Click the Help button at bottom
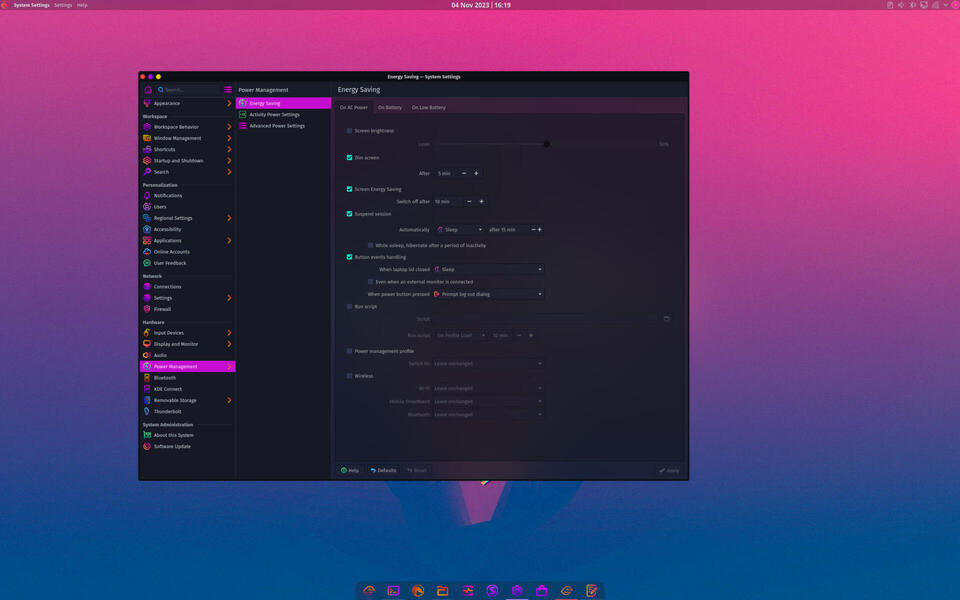960x600 pixels. point(350,471)
